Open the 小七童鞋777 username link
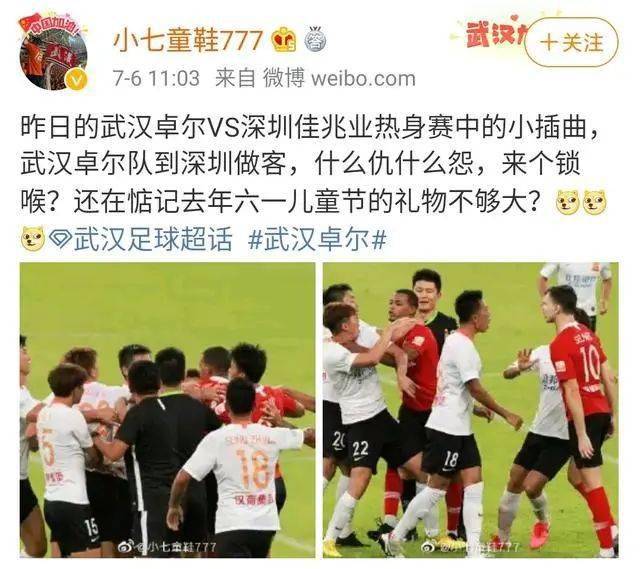The width and height of the screenshot is (640, 569). 187,40
